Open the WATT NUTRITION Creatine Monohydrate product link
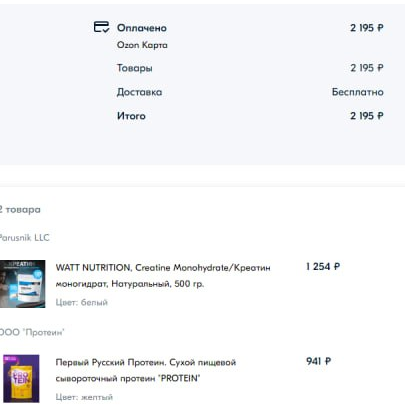The height and width of the screenshot is (410, 408). click(163, 276)
